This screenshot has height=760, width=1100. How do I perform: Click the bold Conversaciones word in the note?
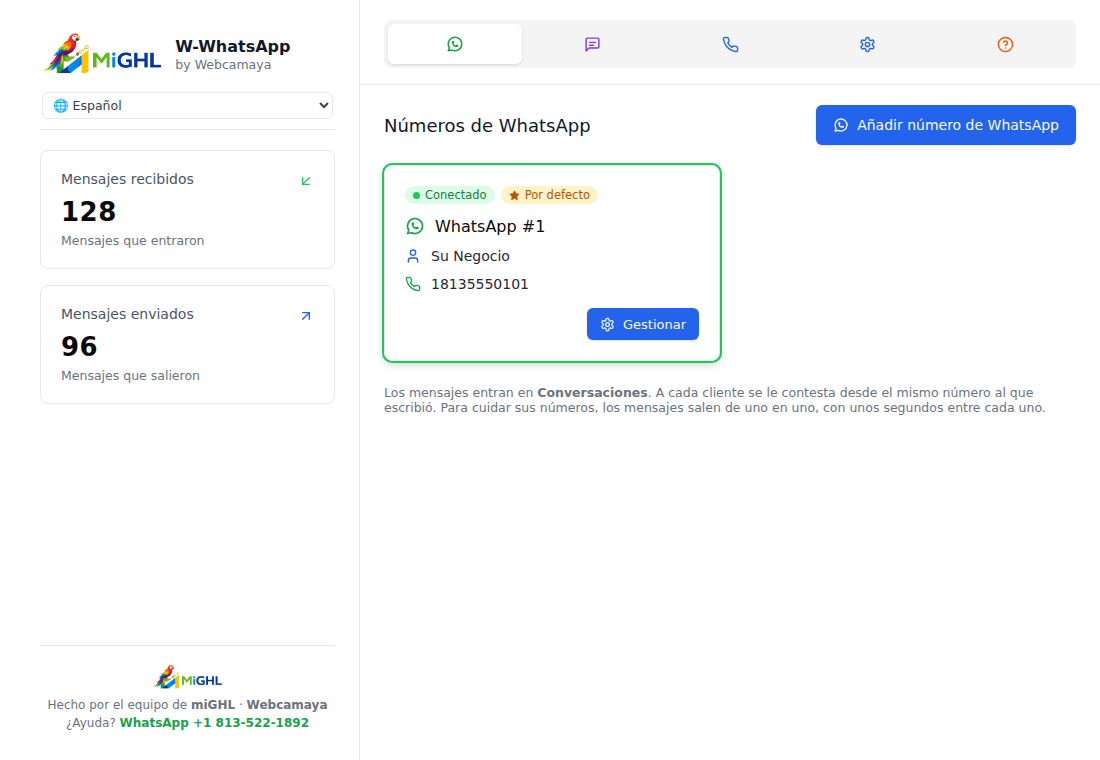click(592, 392)
